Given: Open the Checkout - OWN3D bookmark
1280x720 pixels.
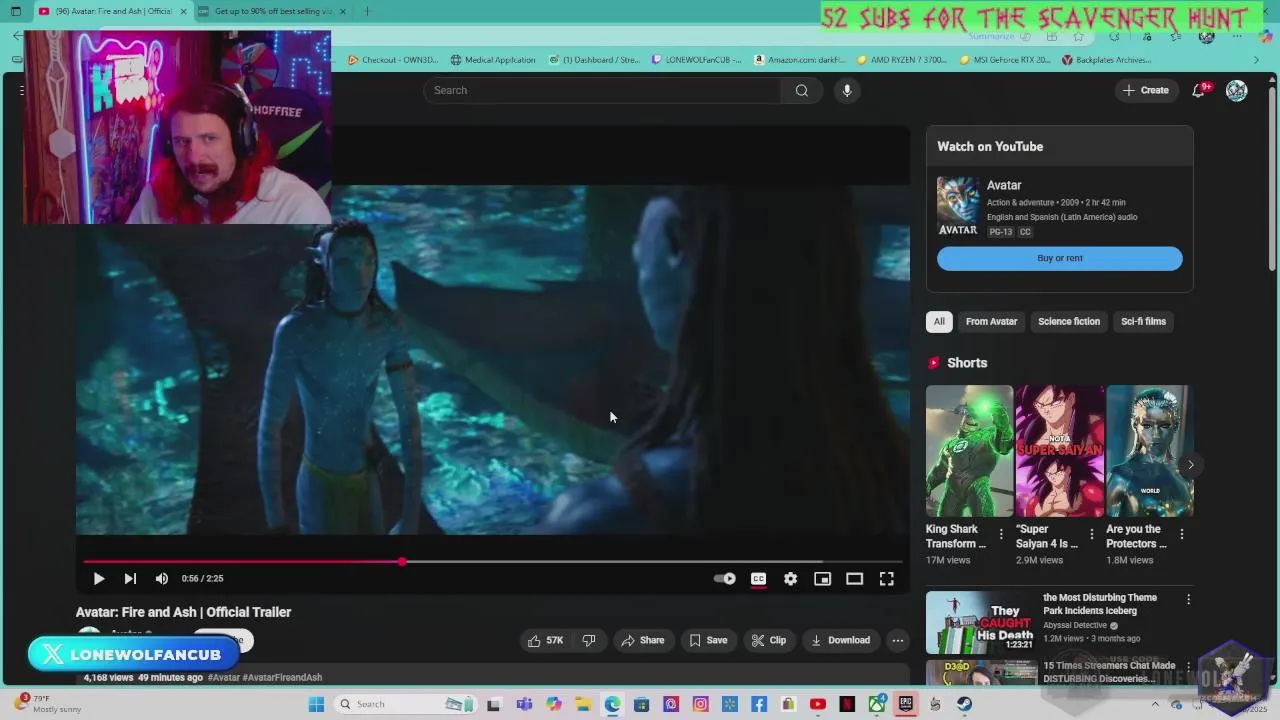Looking at the screenshot, I should pyautogui.click(x=392, y=60).
